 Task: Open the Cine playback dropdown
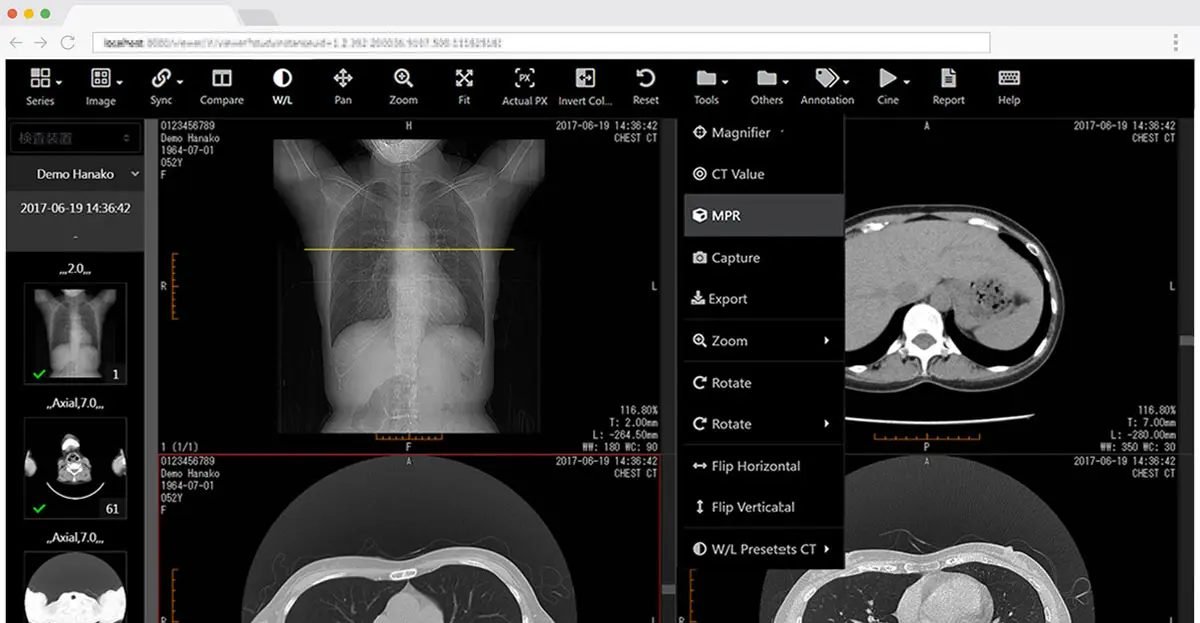click(x=891, y=86)
